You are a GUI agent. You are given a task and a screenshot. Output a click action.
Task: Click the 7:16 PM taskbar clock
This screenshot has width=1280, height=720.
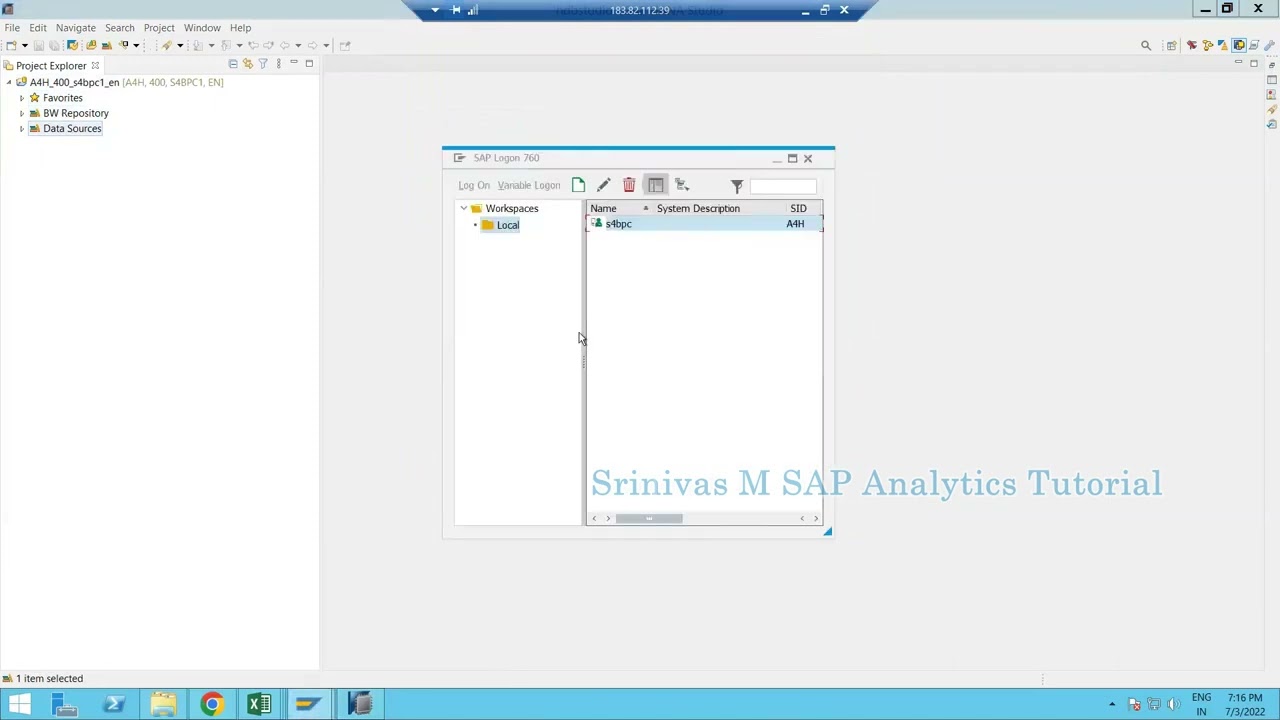pos(1244,697)
